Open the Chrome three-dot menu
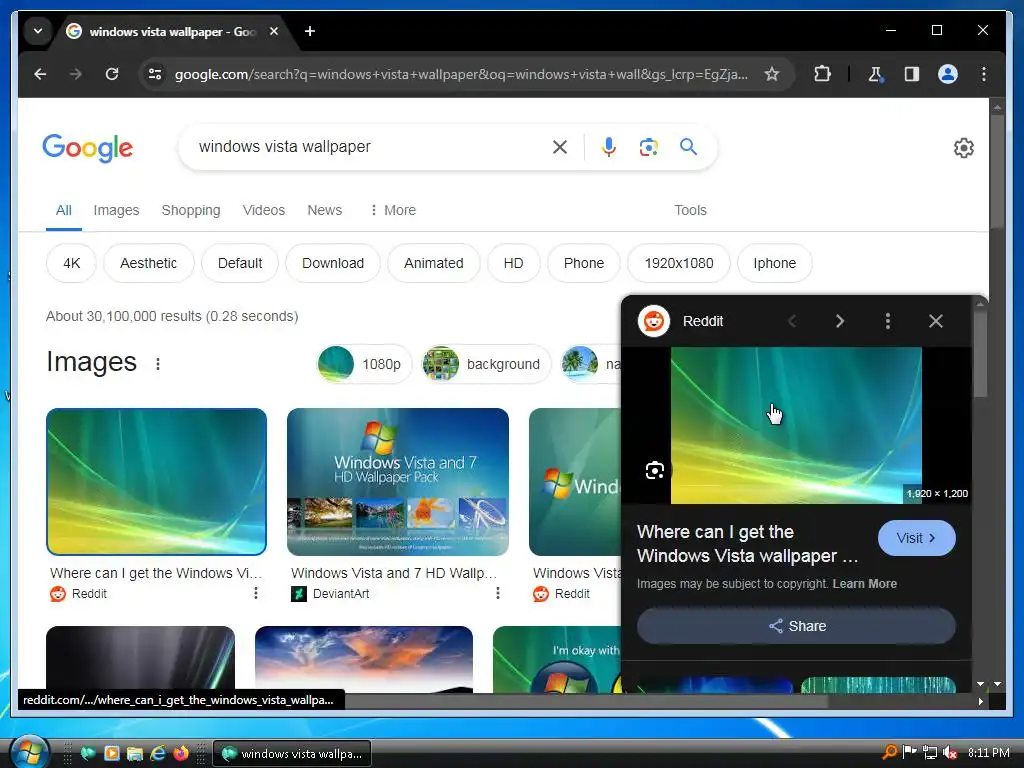 point(984,74)
